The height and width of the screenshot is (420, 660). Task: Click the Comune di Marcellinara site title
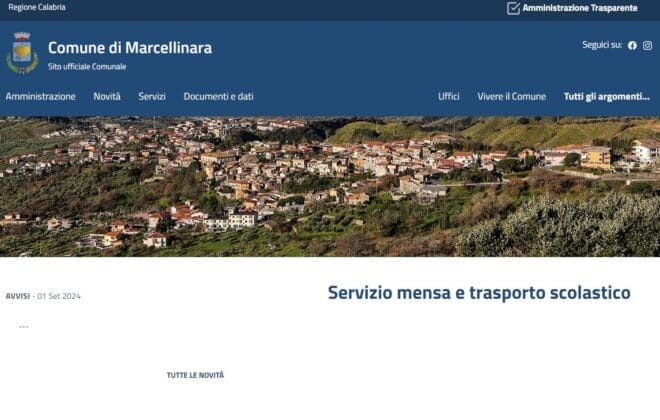[130, 47]
